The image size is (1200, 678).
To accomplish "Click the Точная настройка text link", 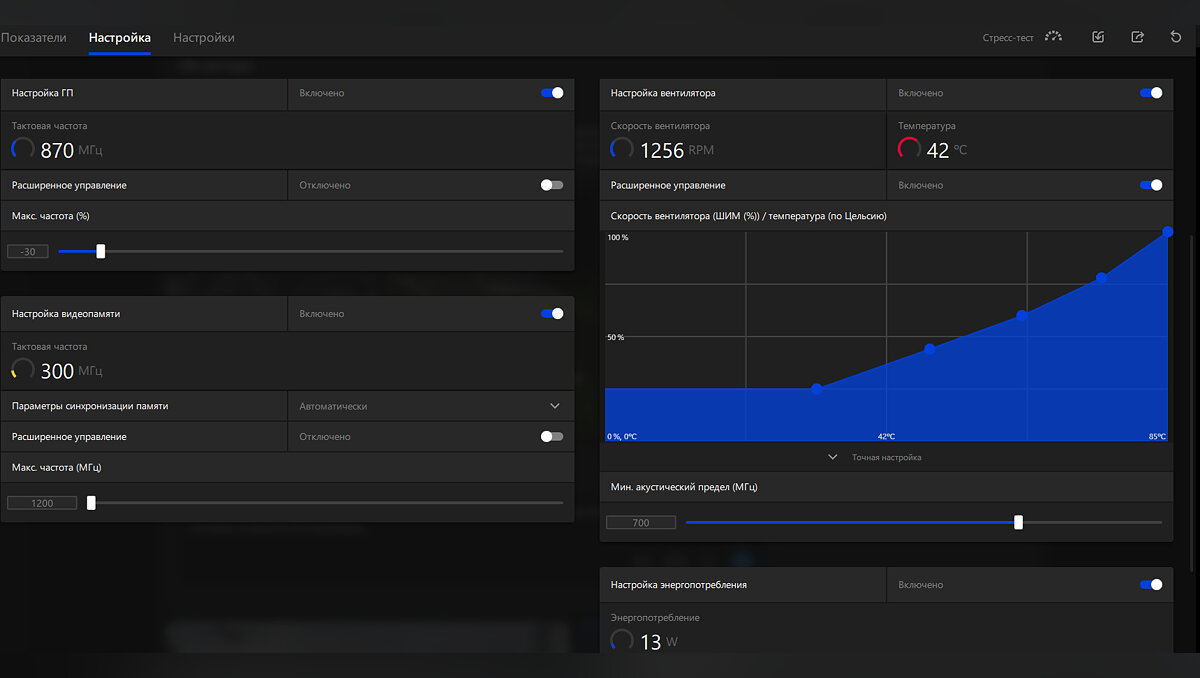I will click(886, 457).
